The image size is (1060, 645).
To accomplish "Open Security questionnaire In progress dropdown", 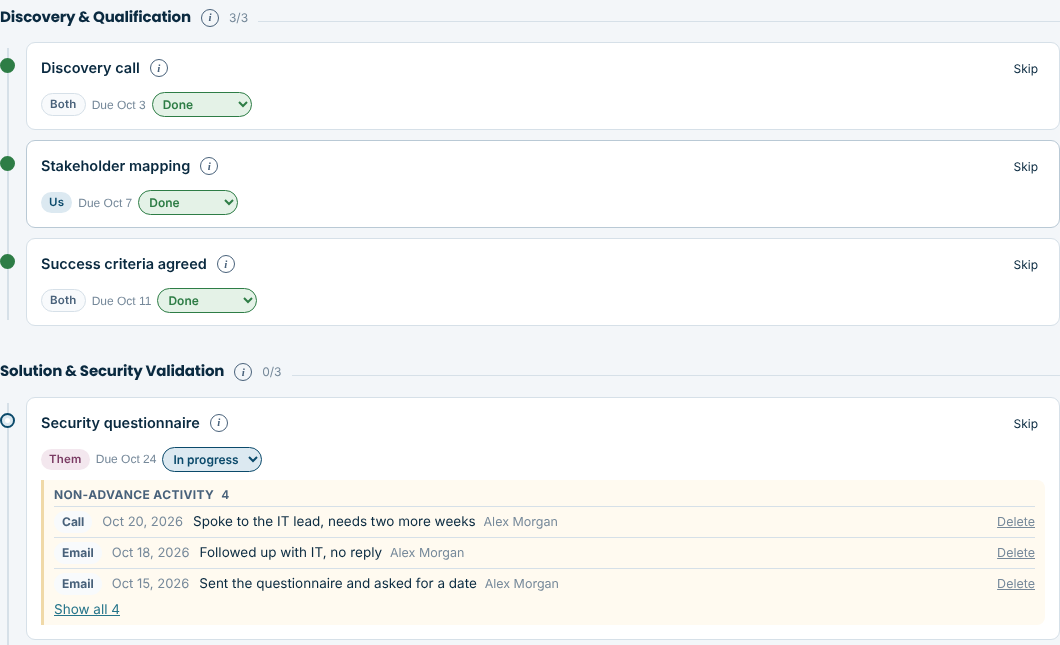I will pyautogui.click(x=212, y=460).
